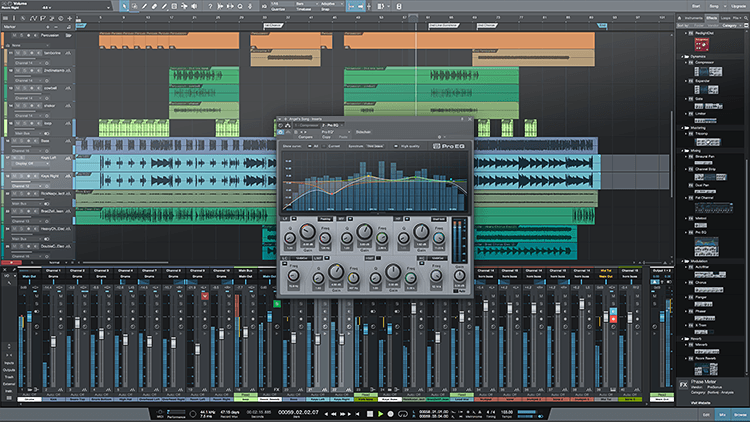Open the Files browser tab

coord(737,18)
